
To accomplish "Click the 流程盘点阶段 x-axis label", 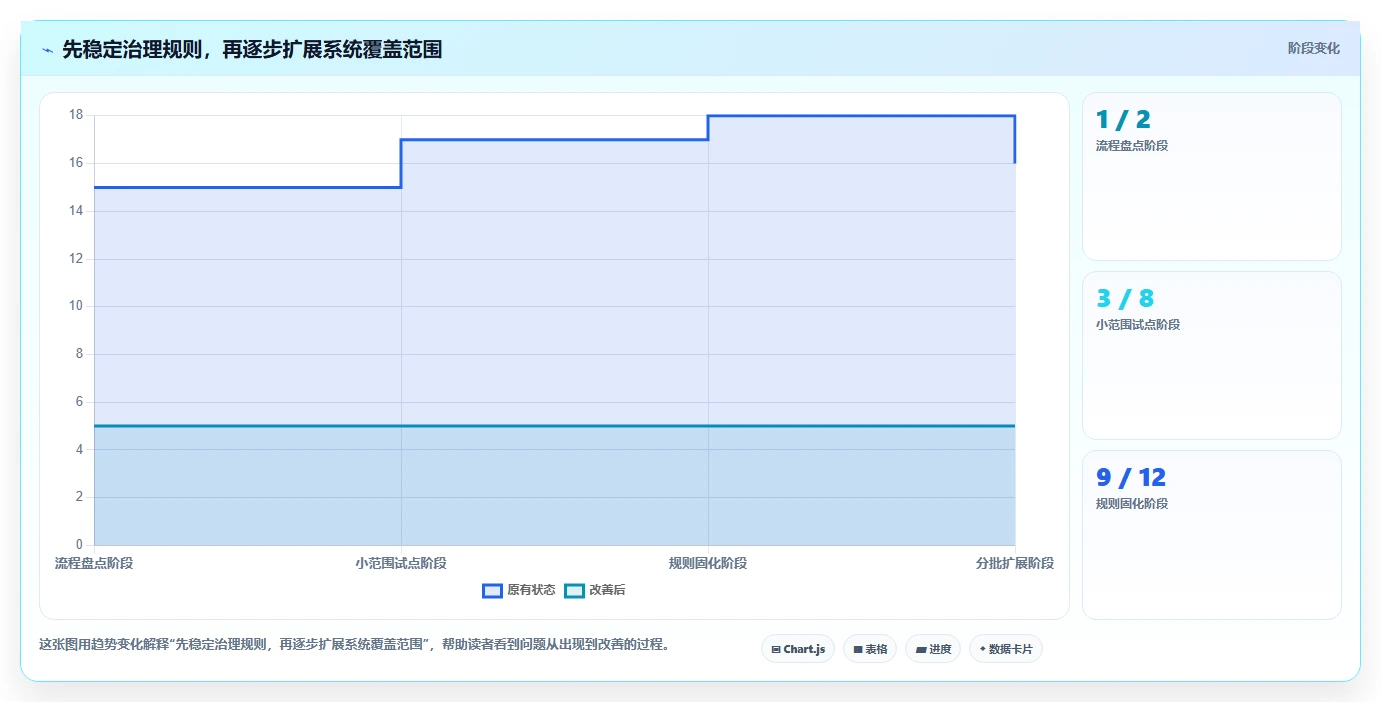I will (x=94, y=564).
